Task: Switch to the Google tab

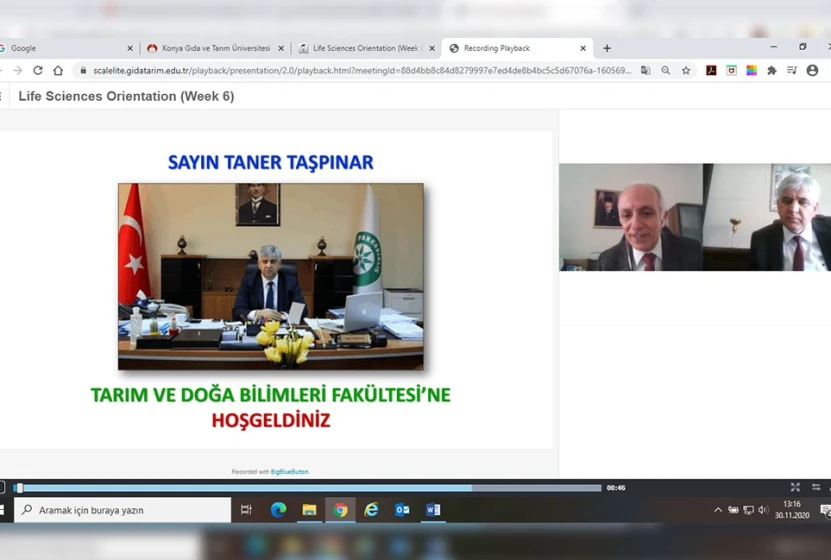Action: 60,48
